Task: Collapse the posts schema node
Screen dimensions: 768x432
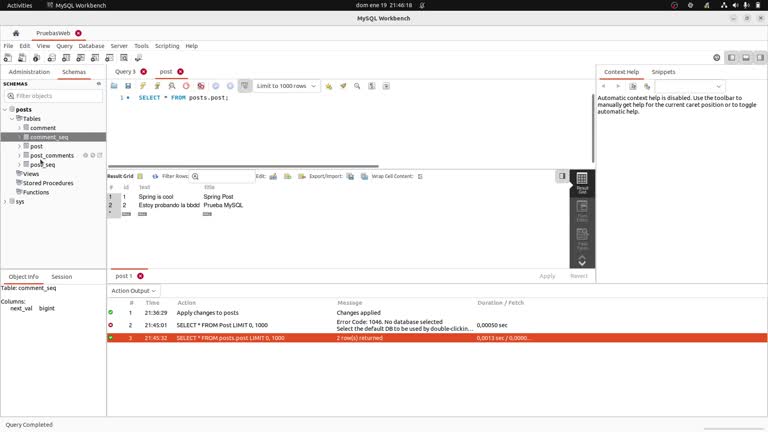Action: coord(5,110)
